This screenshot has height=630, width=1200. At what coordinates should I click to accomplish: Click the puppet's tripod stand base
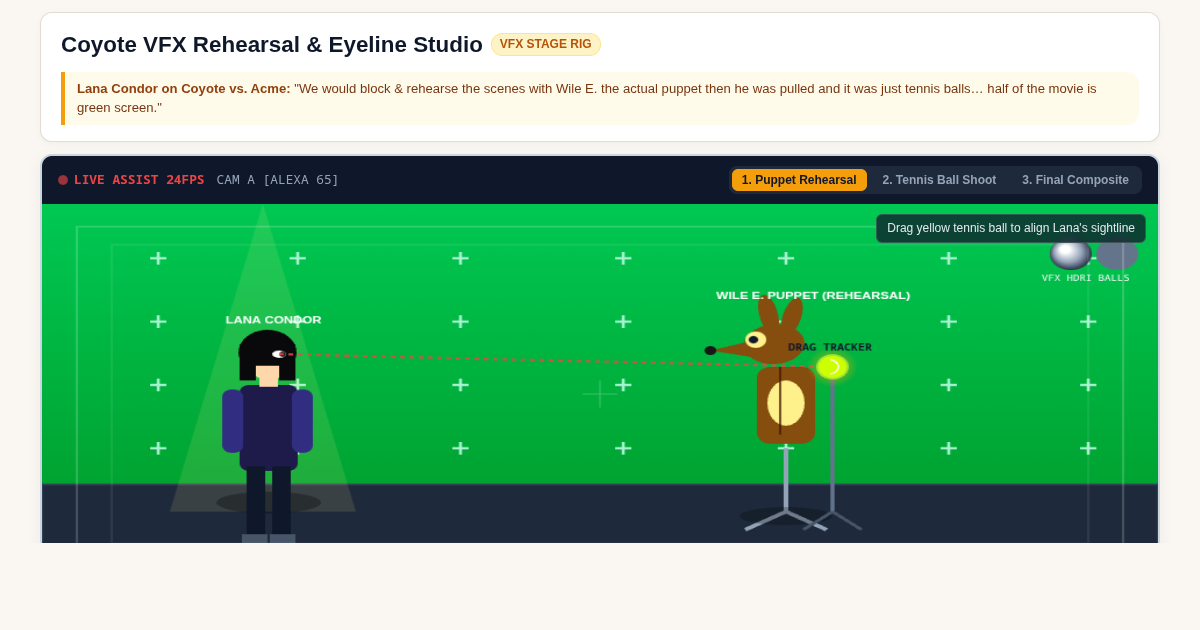[786, 519]
